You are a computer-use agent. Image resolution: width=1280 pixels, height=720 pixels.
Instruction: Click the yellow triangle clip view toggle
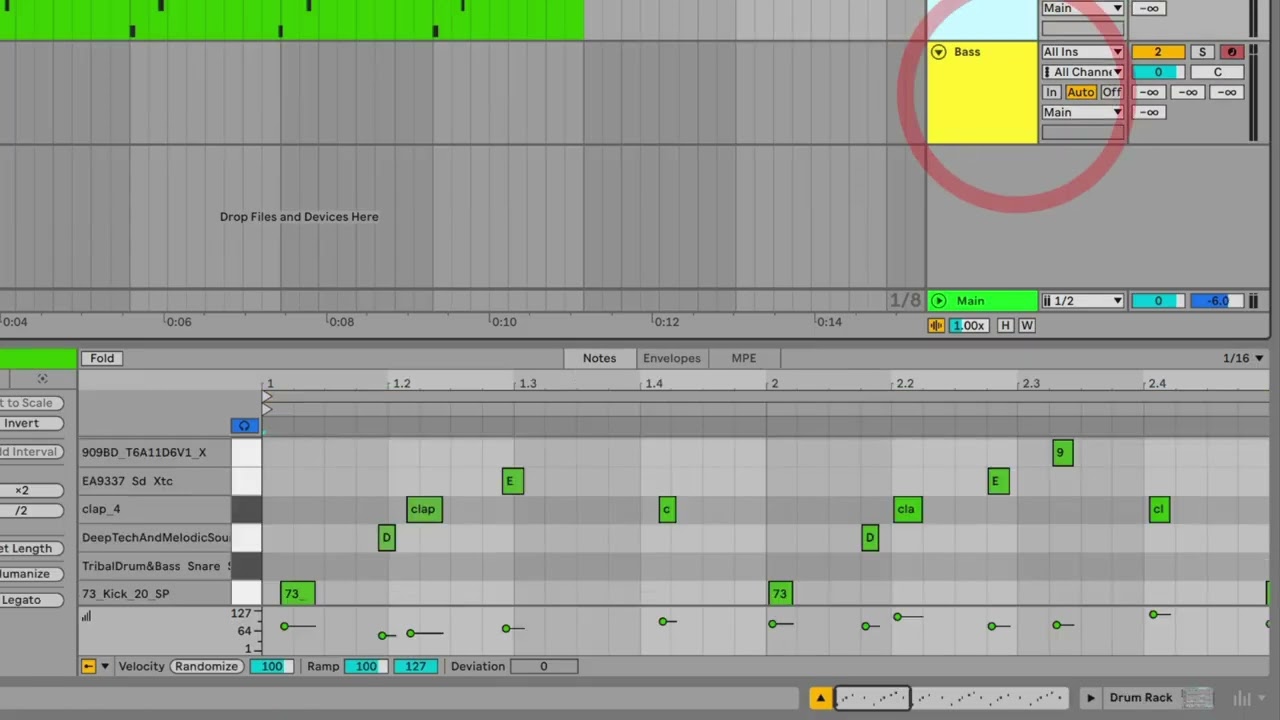click(x=820, y=698)
